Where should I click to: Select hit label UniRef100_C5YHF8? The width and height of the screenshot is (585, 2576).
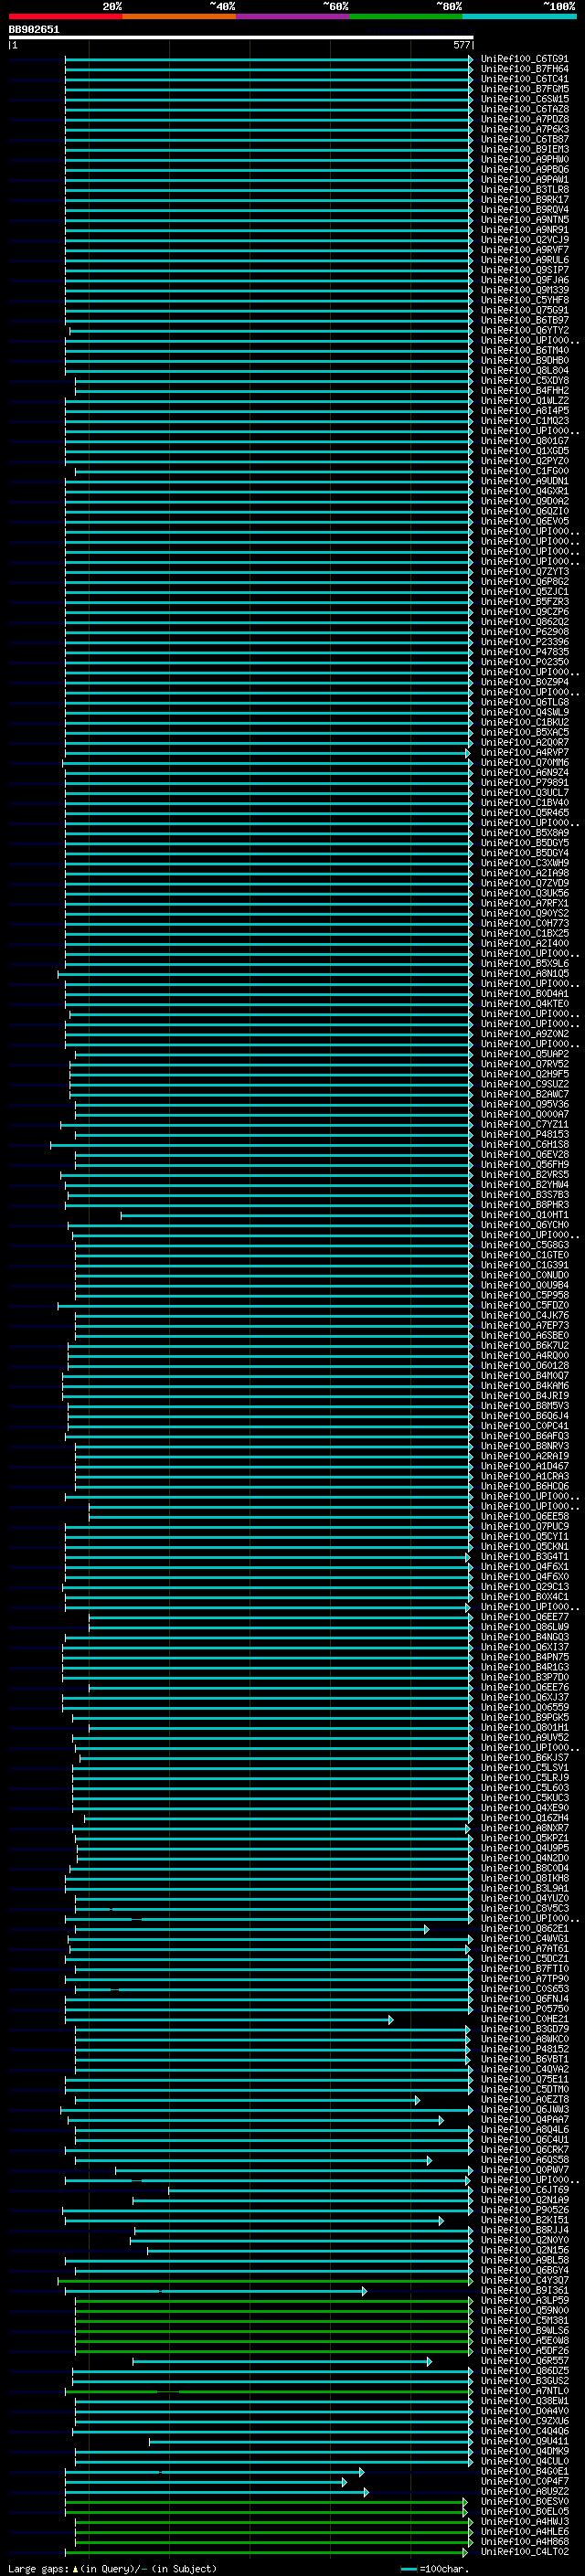pos(525,301)
